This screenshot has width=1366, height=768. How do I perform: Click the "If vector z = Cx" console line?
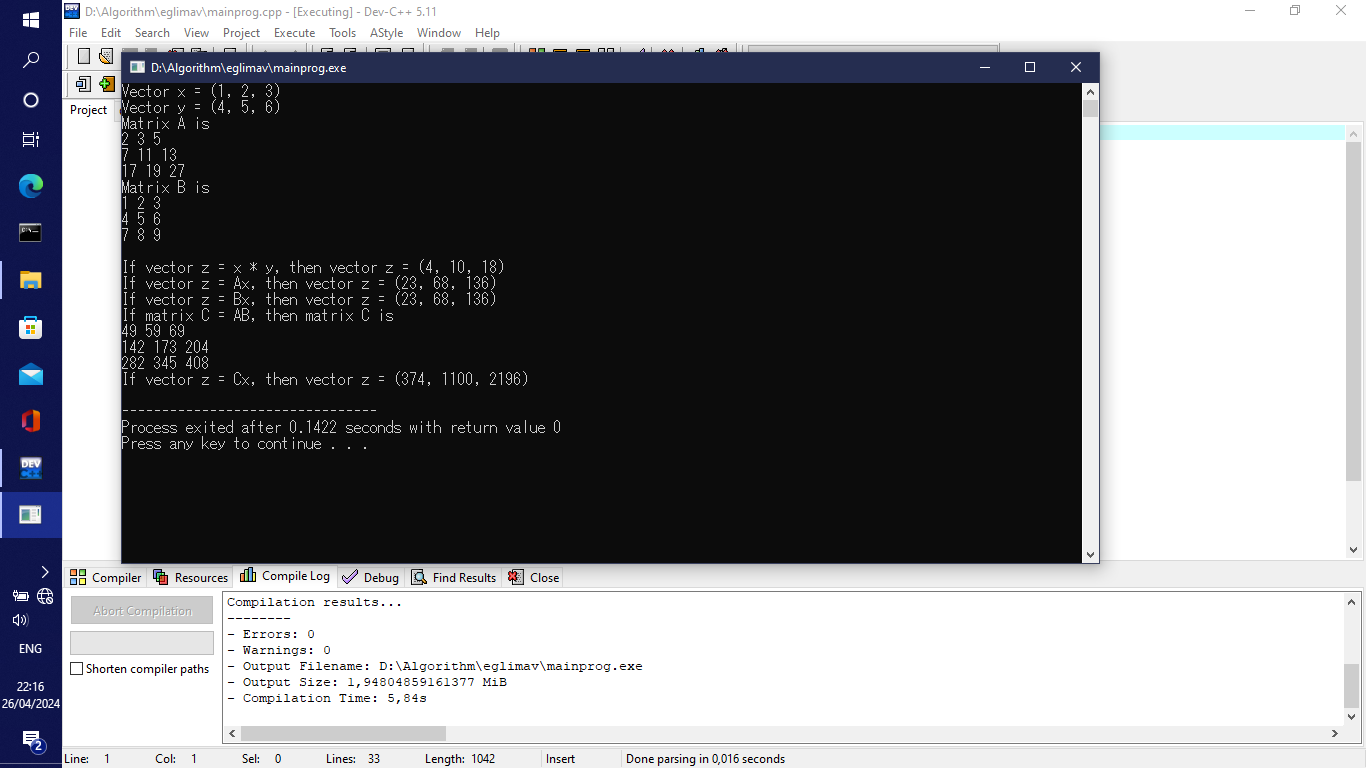pyautogui.click(x=325, y=379)
